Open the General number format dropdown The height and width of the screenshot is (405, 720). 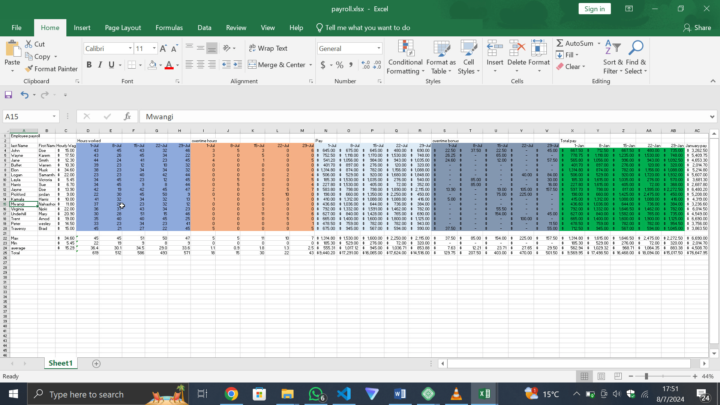pos(375,48)
